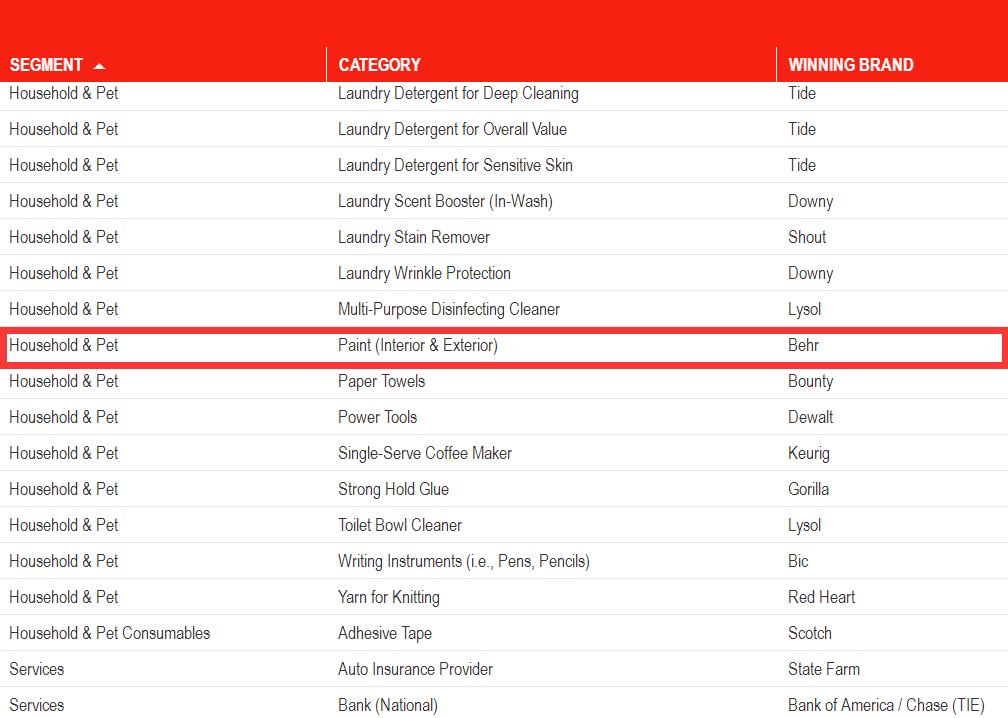Click the 'Bounty' winning brand cell

[811, 381]
